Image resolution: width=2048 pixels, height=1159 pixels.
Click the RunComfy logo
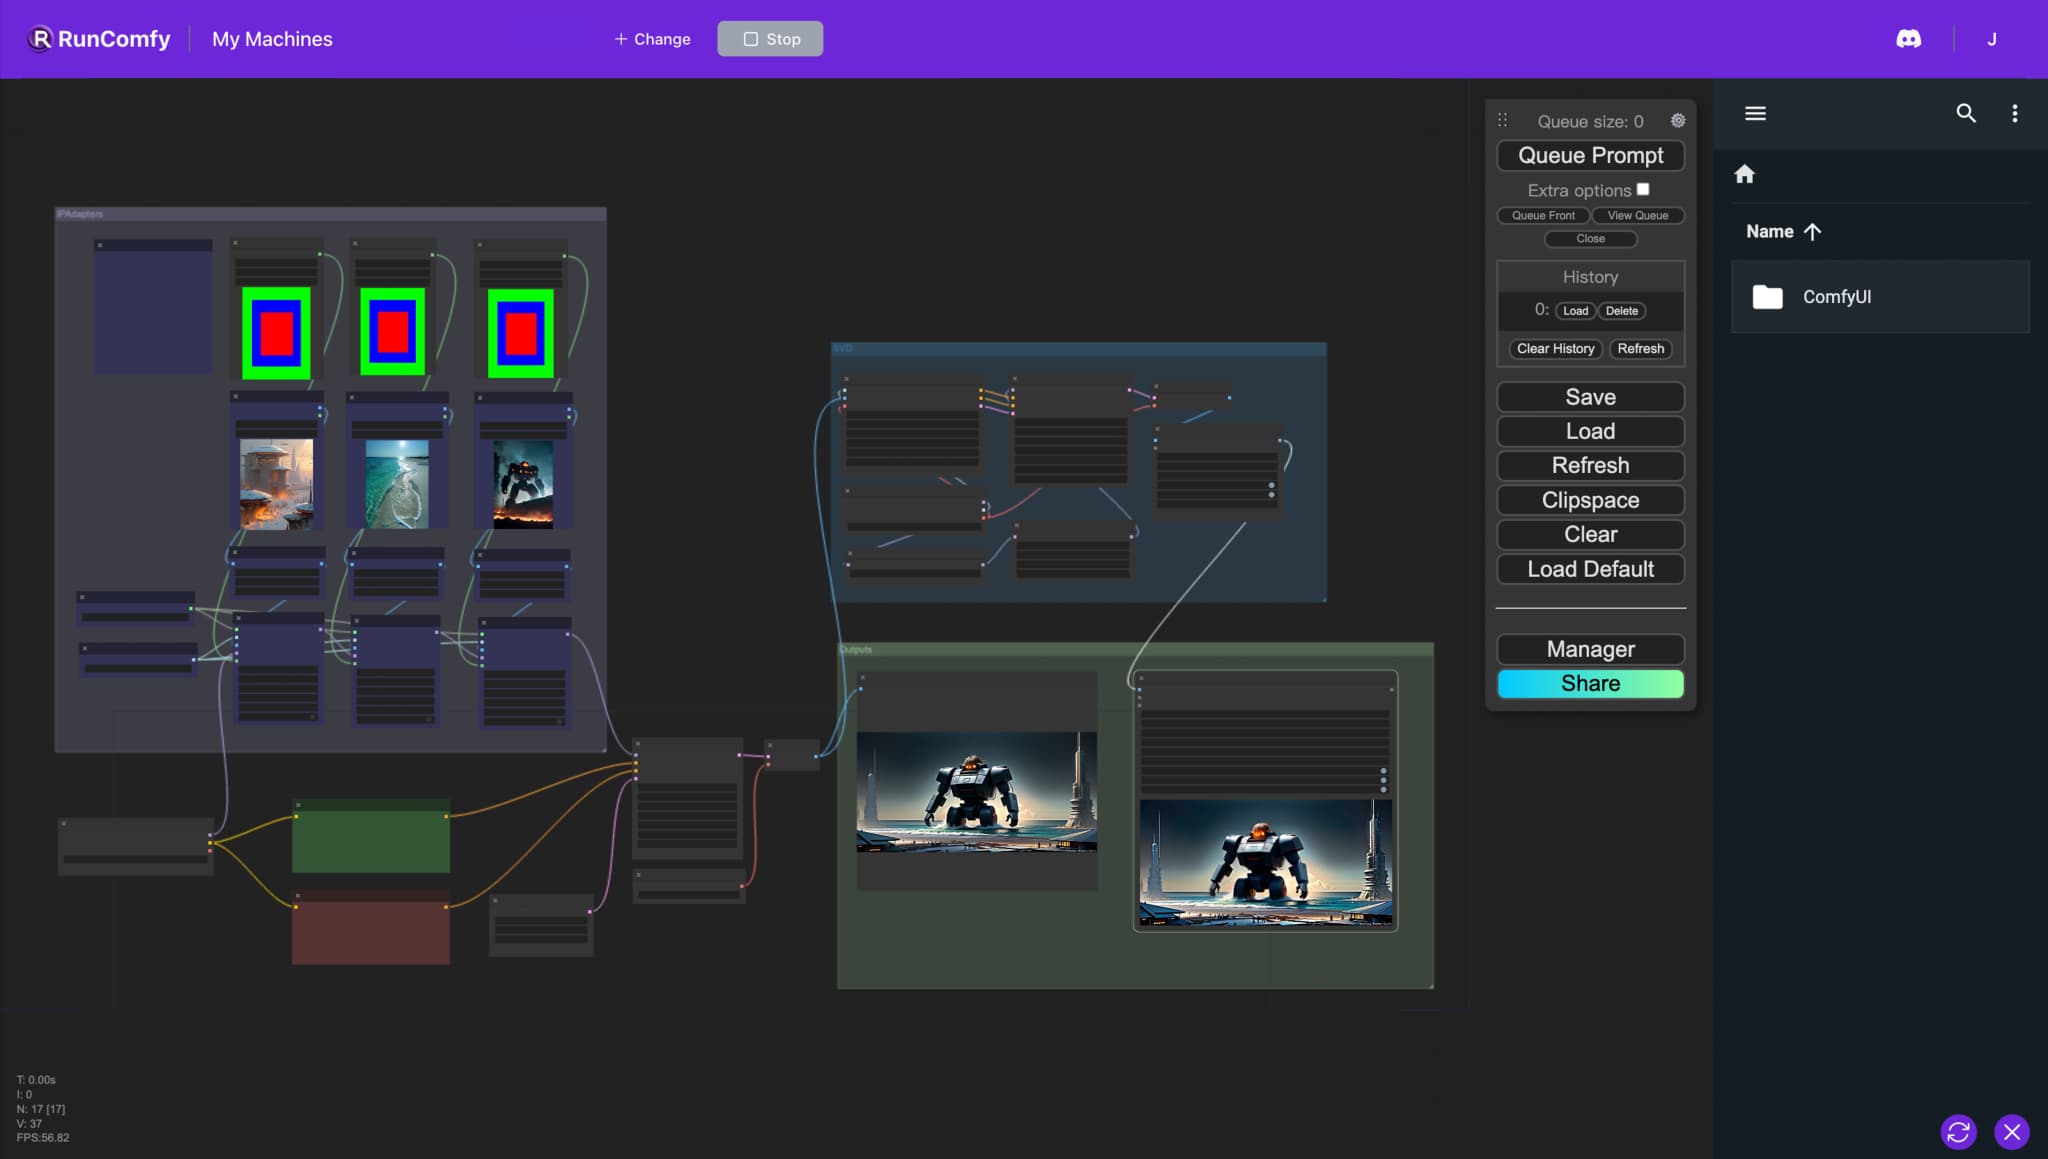(99, 39)
